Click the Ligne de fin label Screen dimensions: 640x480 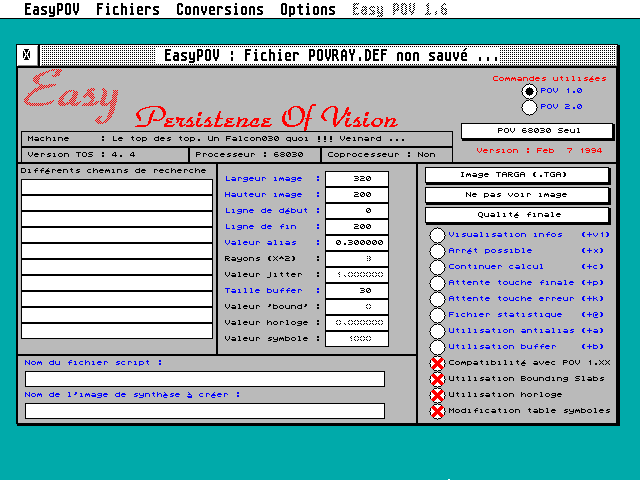pos(260,227)
